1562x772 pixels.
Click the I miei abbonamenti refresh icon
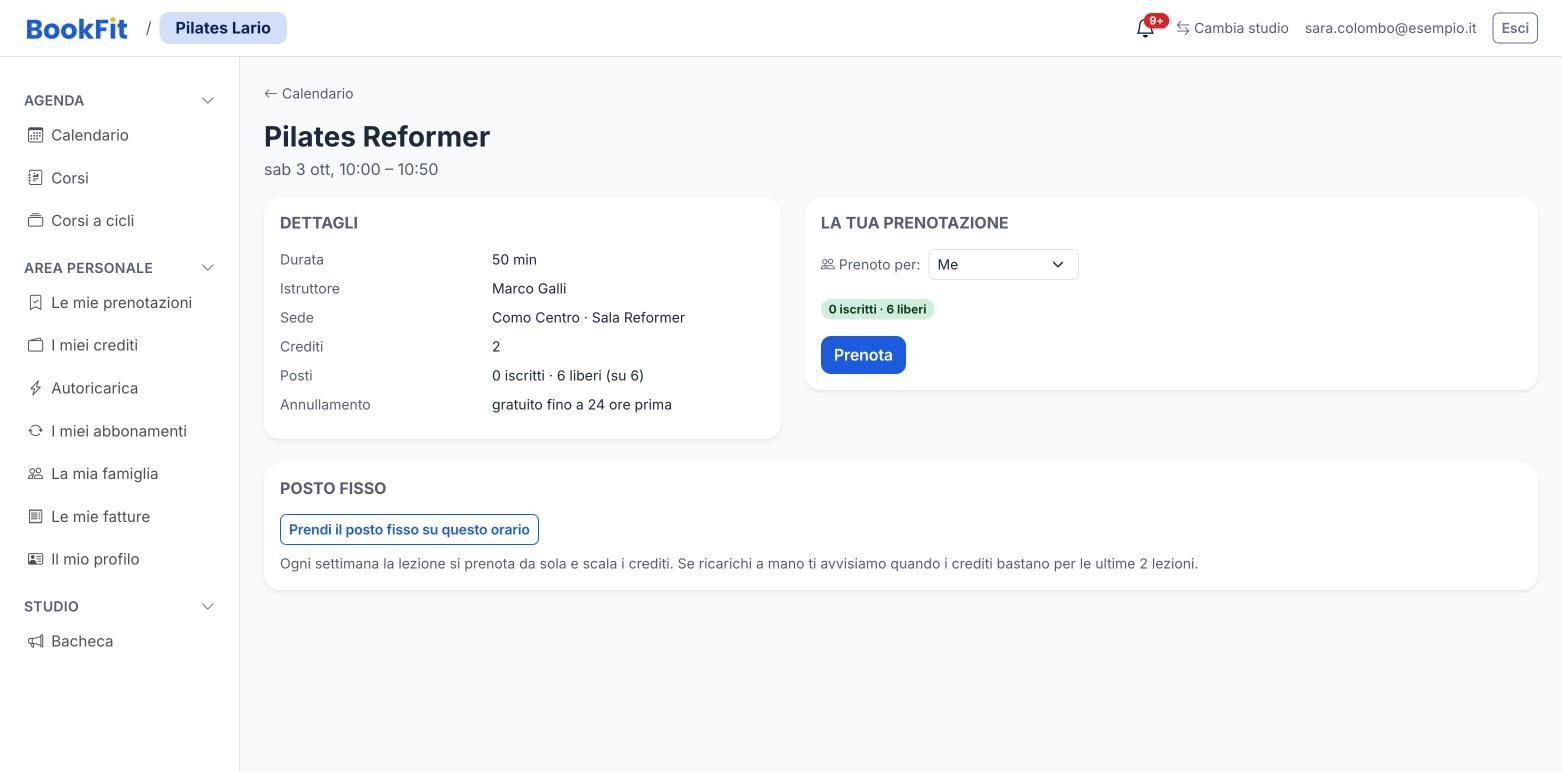pyautogui.click(x=35, y=431)
